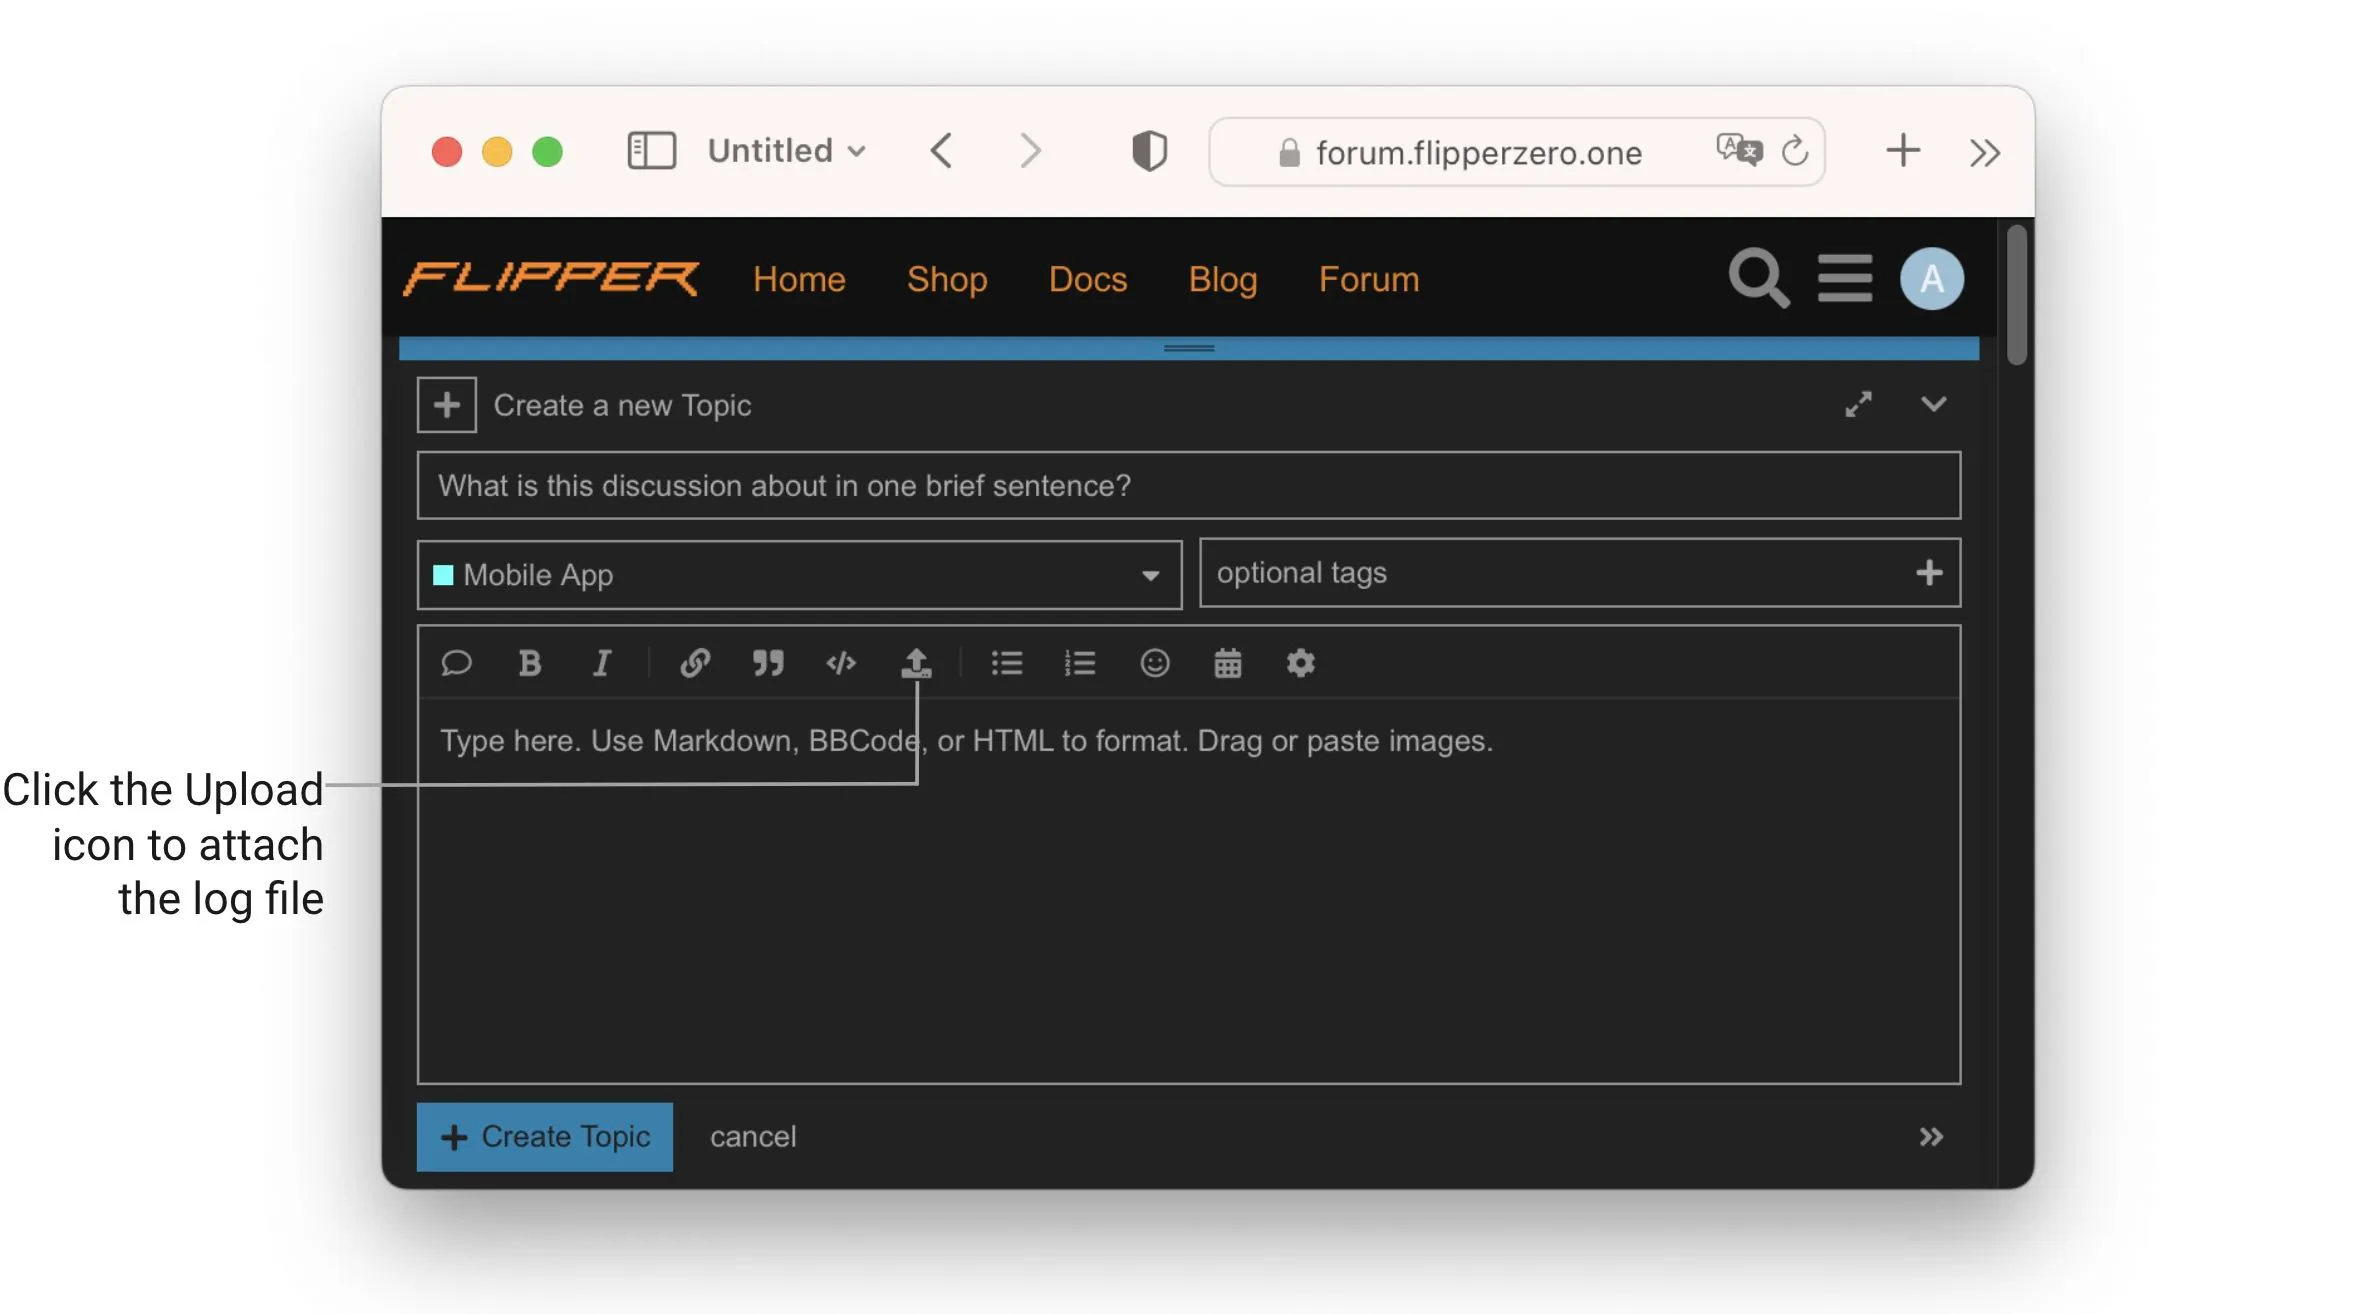Open the emoji picker

[1155, 663]
